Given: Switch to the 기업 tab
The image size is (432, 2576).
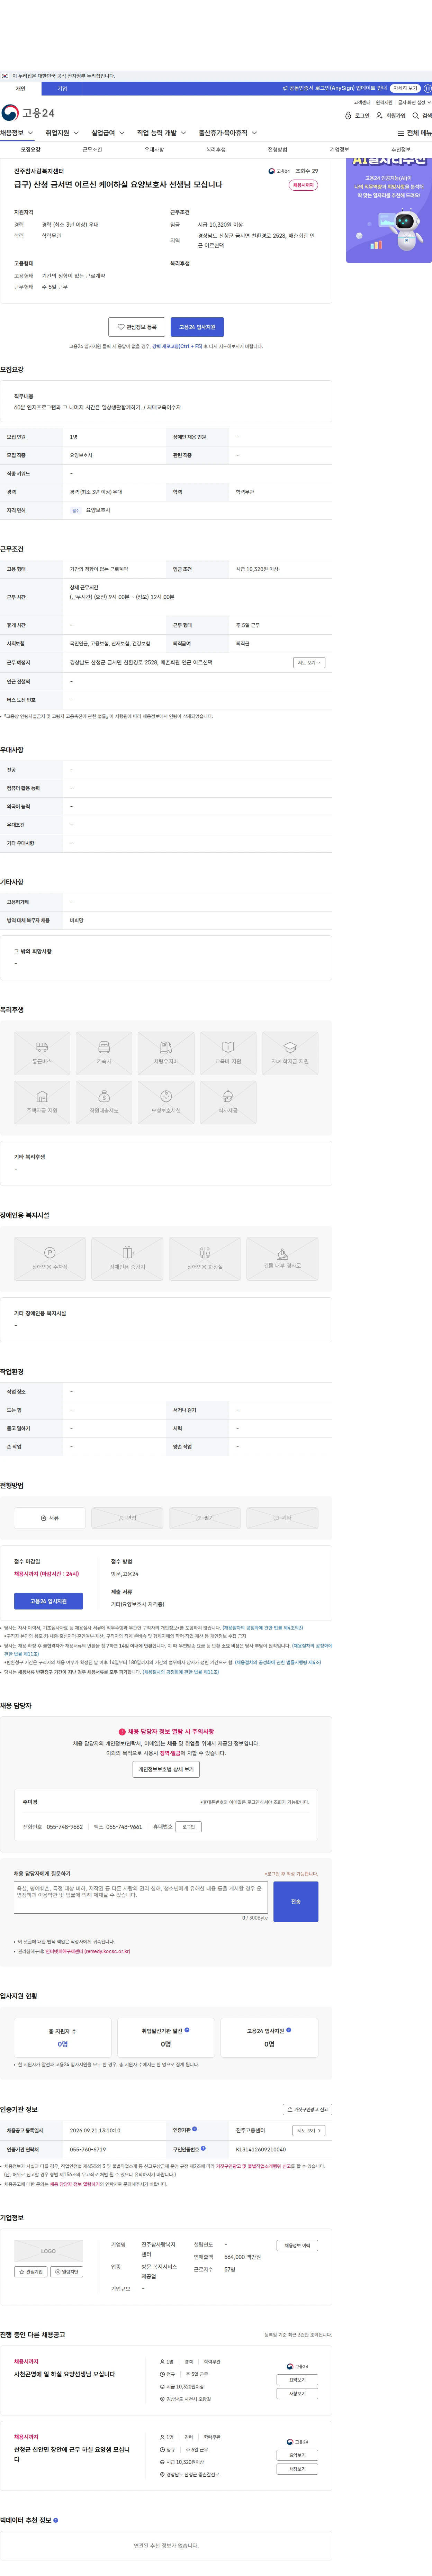Looking at the screenshot, I should coord(62,89).
